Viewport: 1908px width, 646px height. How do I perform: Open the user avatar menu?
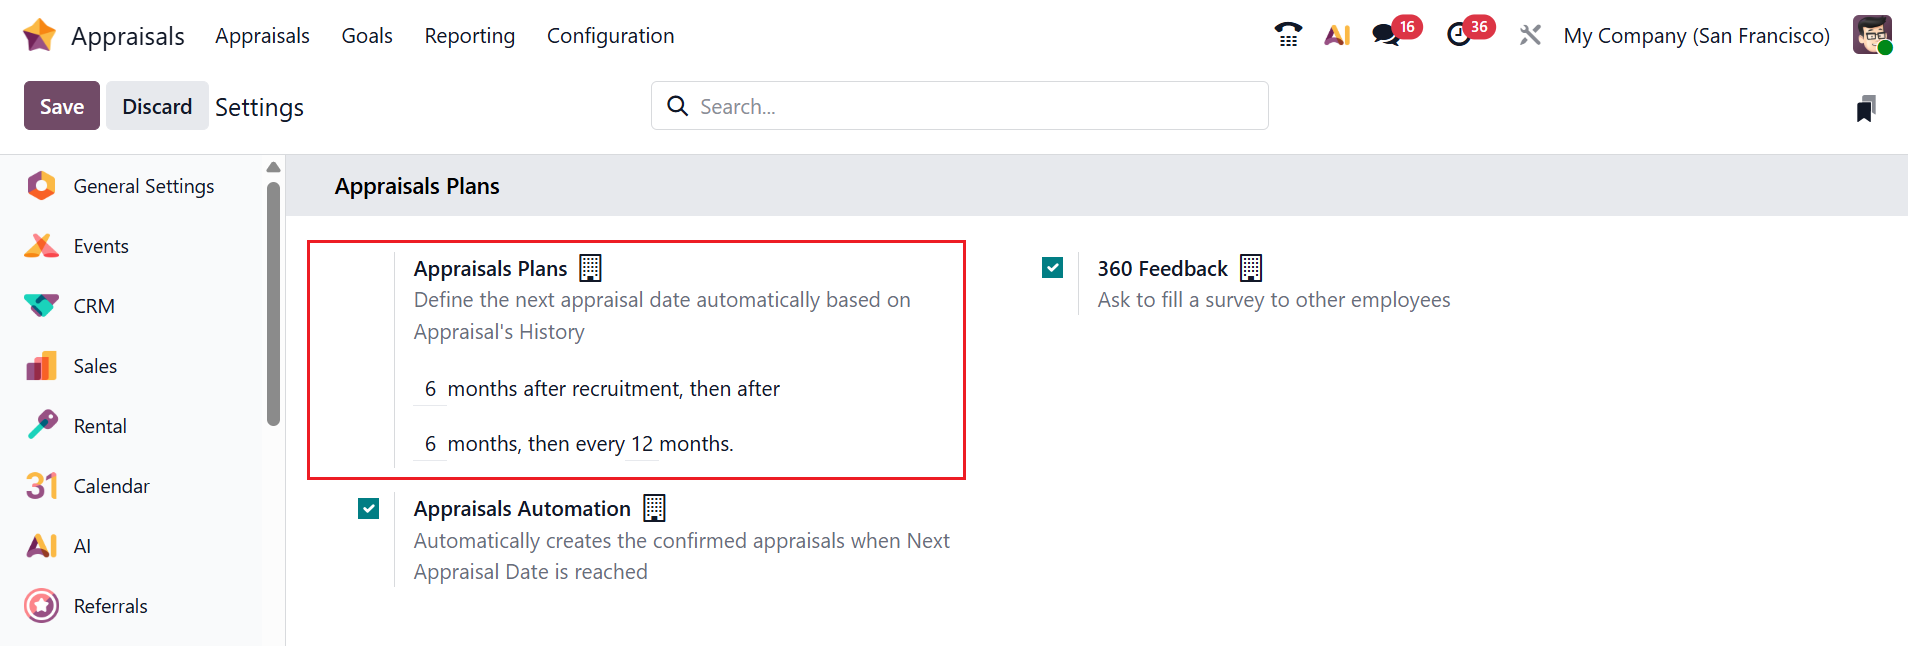[x=1871, y=35]
